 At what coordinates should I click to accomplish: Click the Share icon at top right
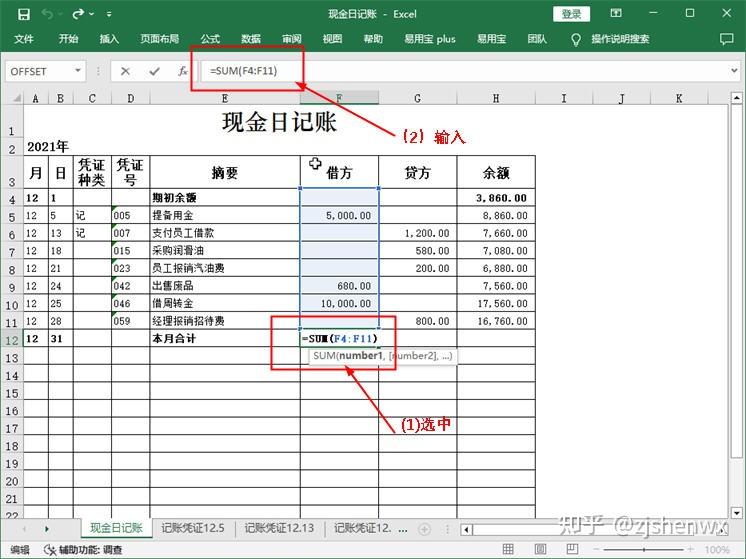point(726,39)
